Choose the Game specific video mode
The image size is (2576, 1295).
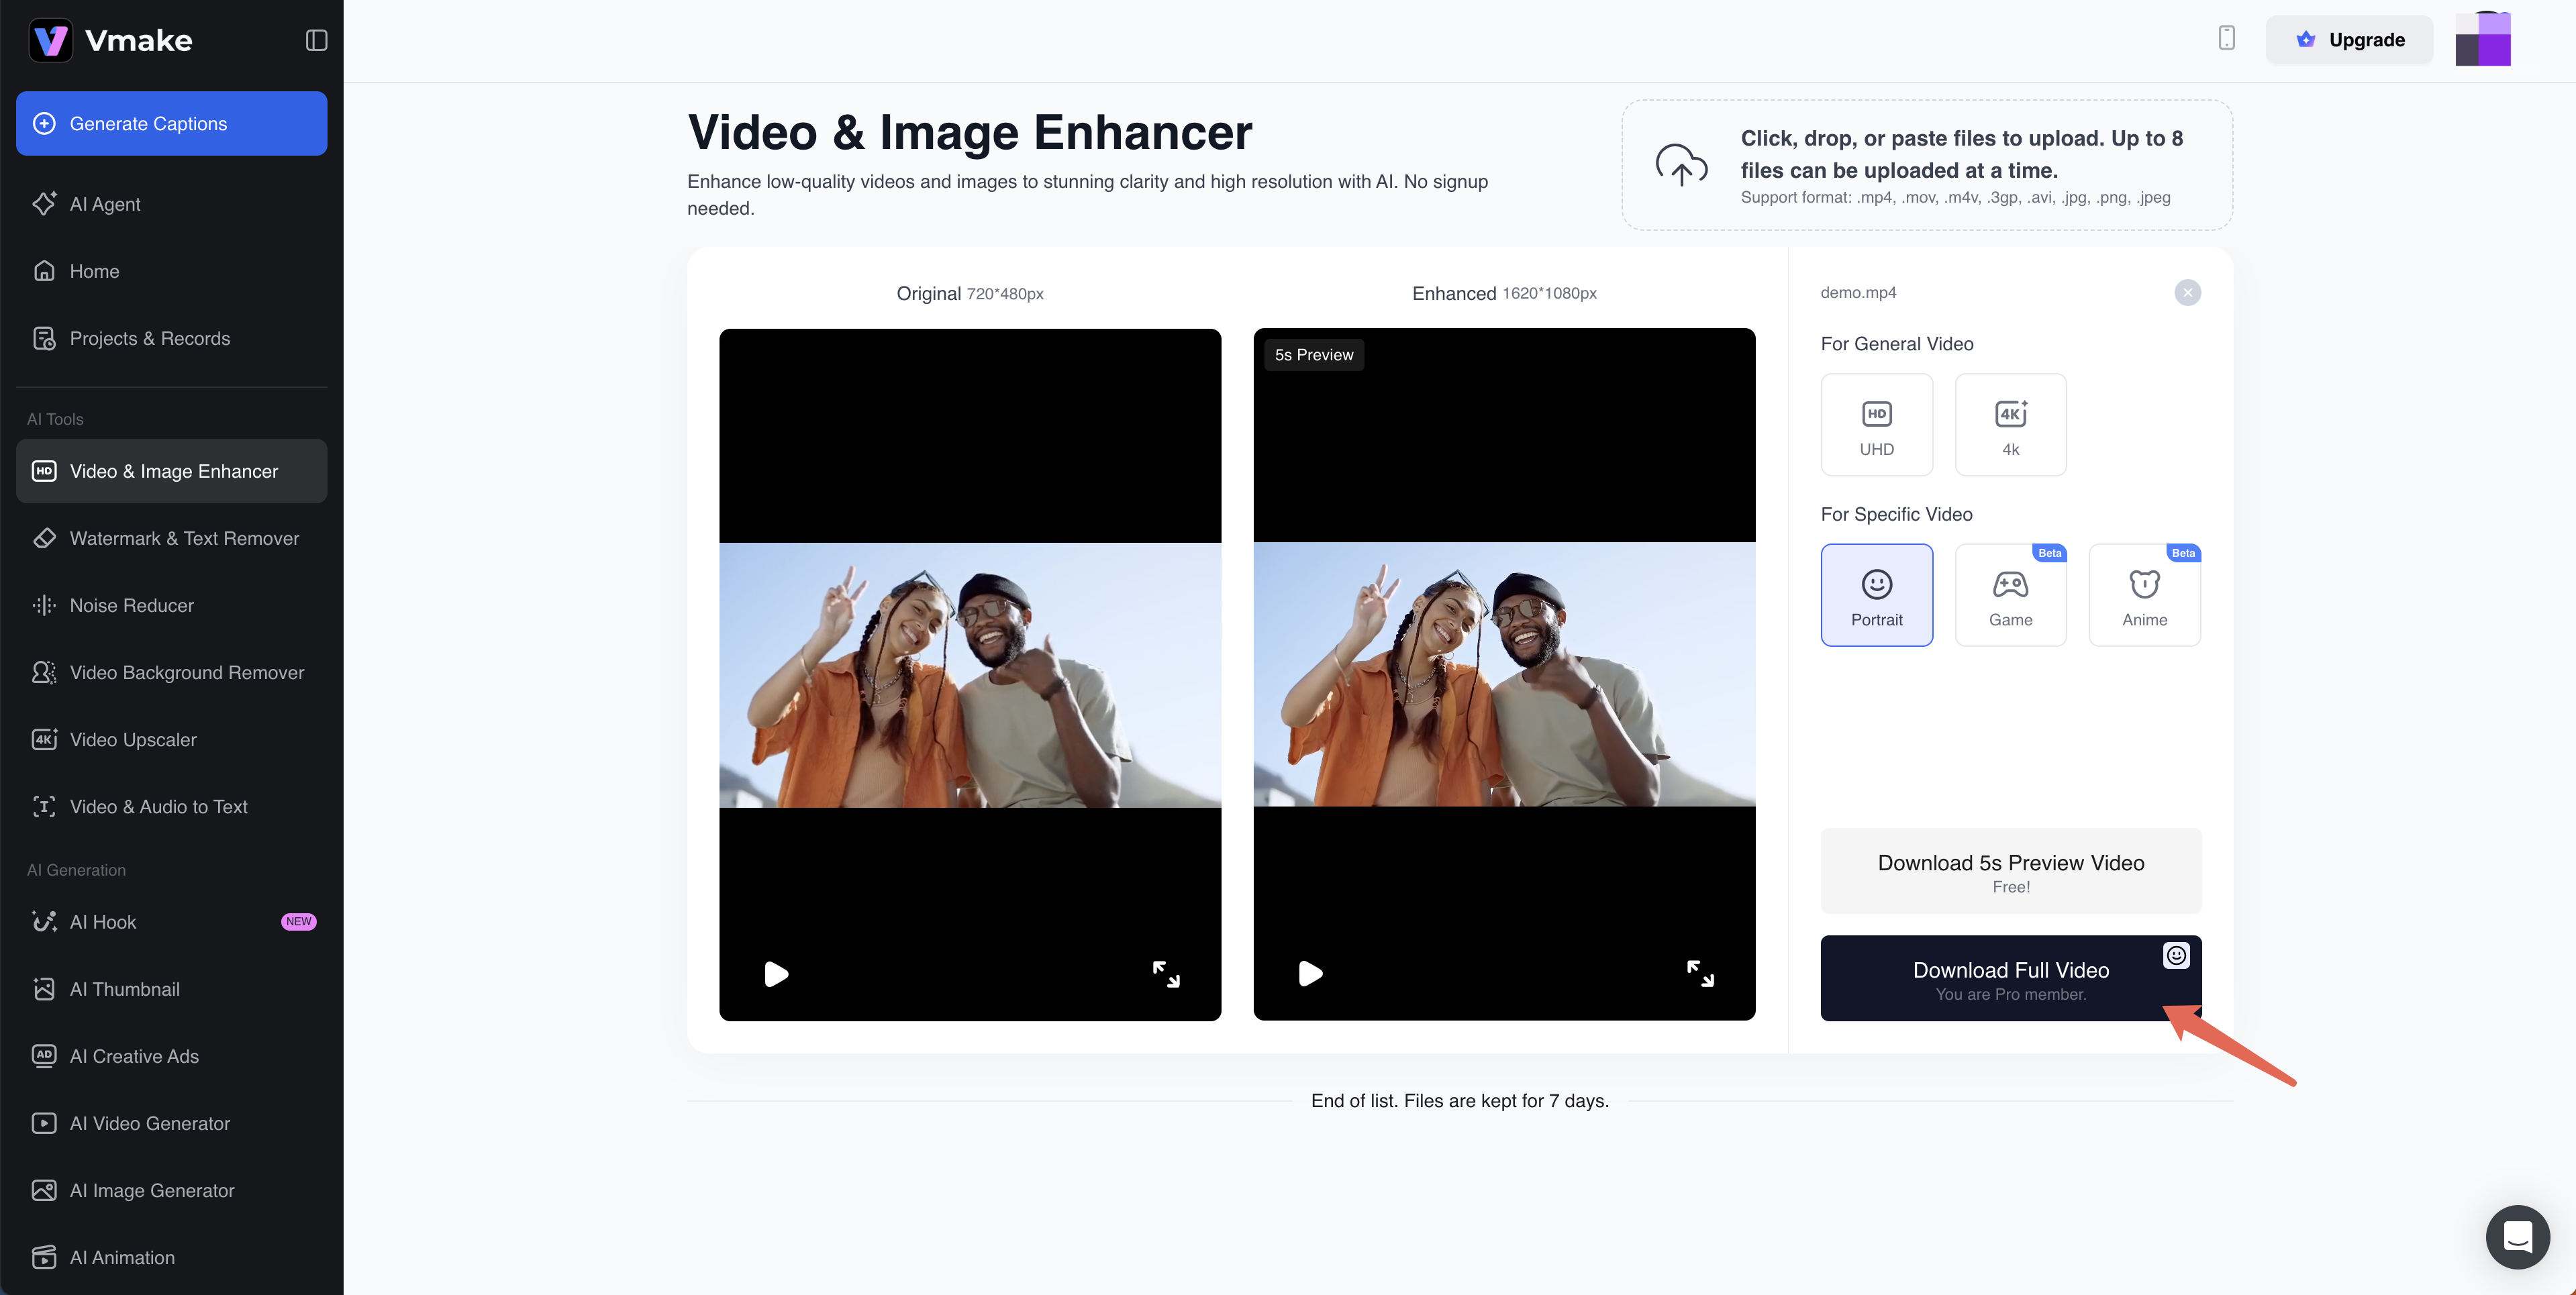[2010, 596]
